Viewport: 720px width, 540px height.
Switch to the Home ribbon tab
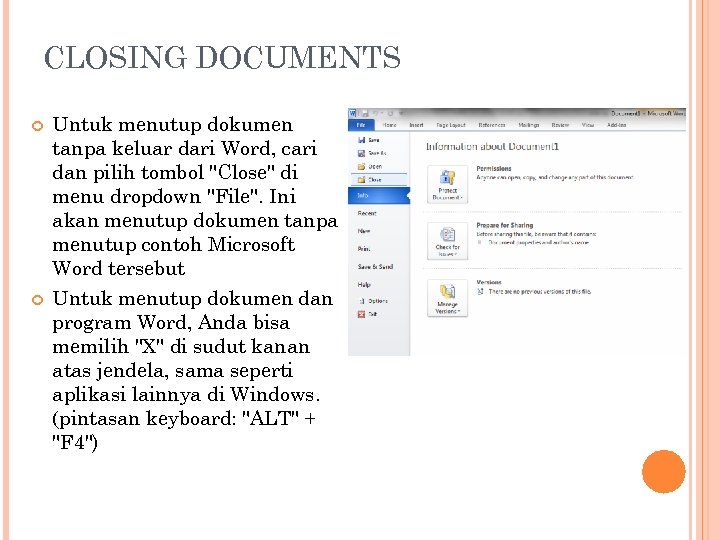(x=389, y=125)
